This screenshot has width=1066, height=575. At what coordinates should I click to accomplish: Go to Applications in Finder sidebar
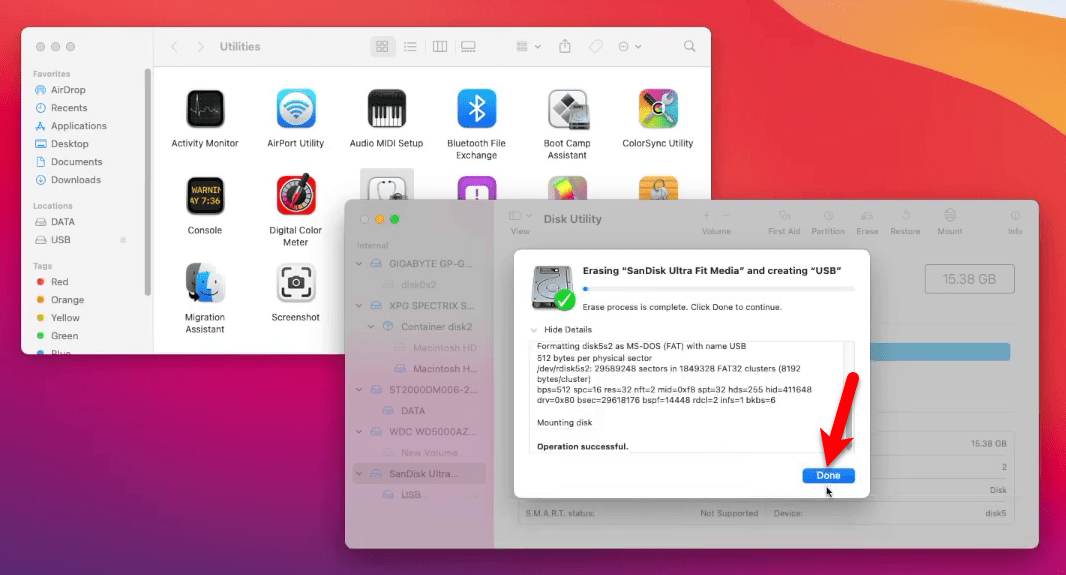[78, 126]
